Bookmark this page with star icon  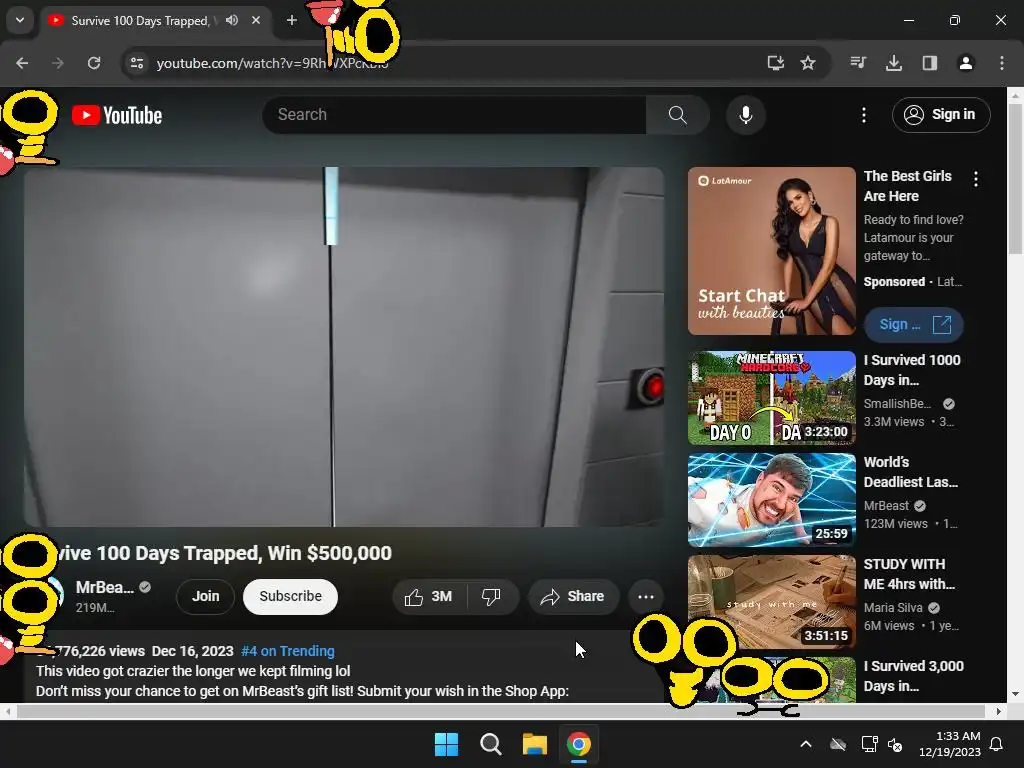808,63
